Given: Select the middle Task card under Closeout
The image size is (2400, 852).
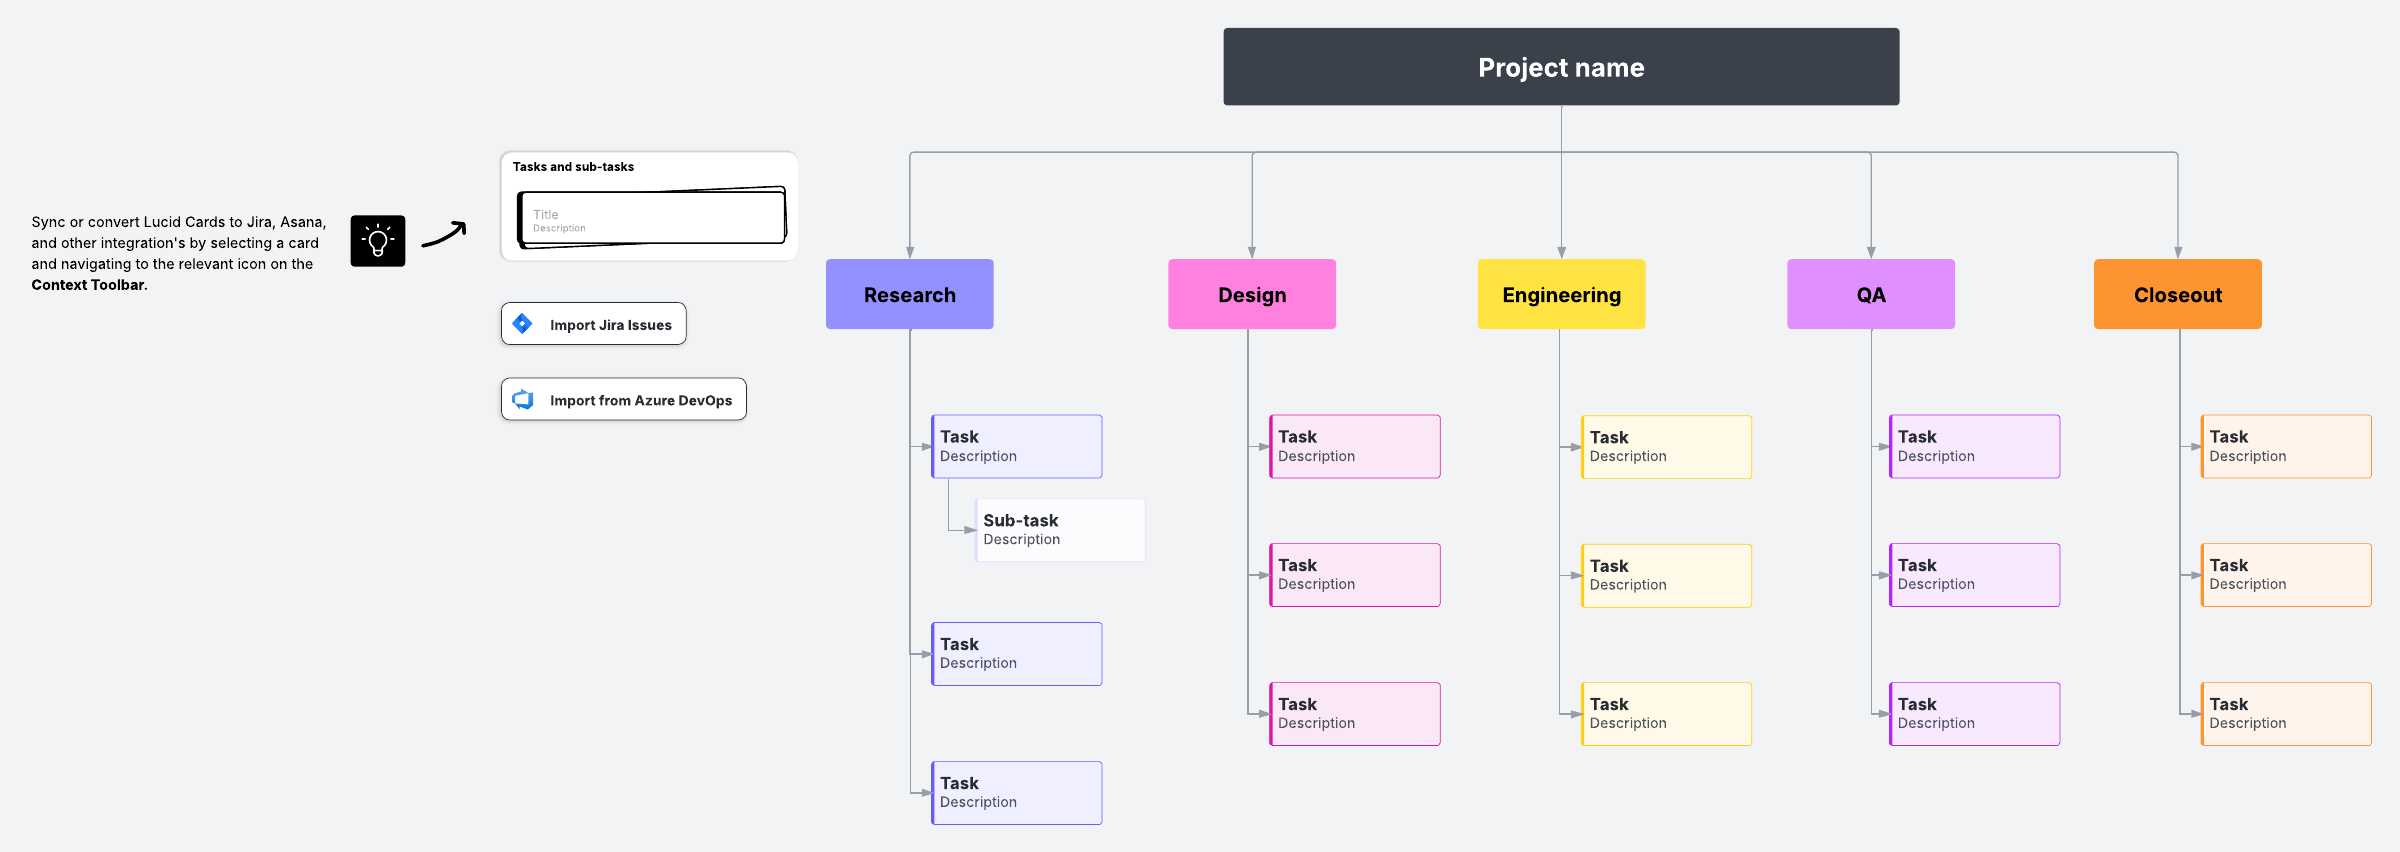Looking at the screenshot, I should pyautogui.click(x=2285, y=575).
